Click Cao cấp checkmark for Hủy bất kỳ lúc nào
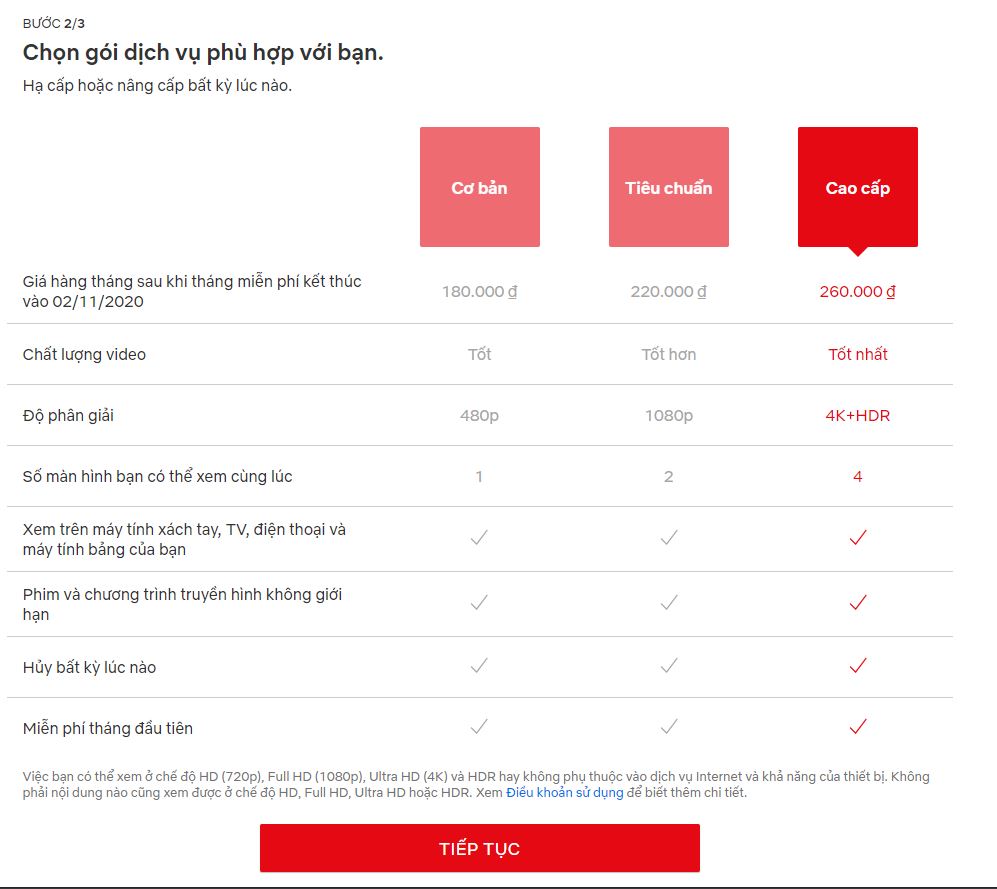Image resolution: width=997 pixels, height=889 pixels. [857, 666]
